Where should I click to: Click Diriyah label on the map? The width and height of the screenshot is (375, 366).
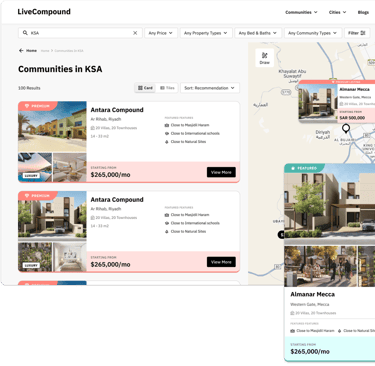[x=323, y=134]
